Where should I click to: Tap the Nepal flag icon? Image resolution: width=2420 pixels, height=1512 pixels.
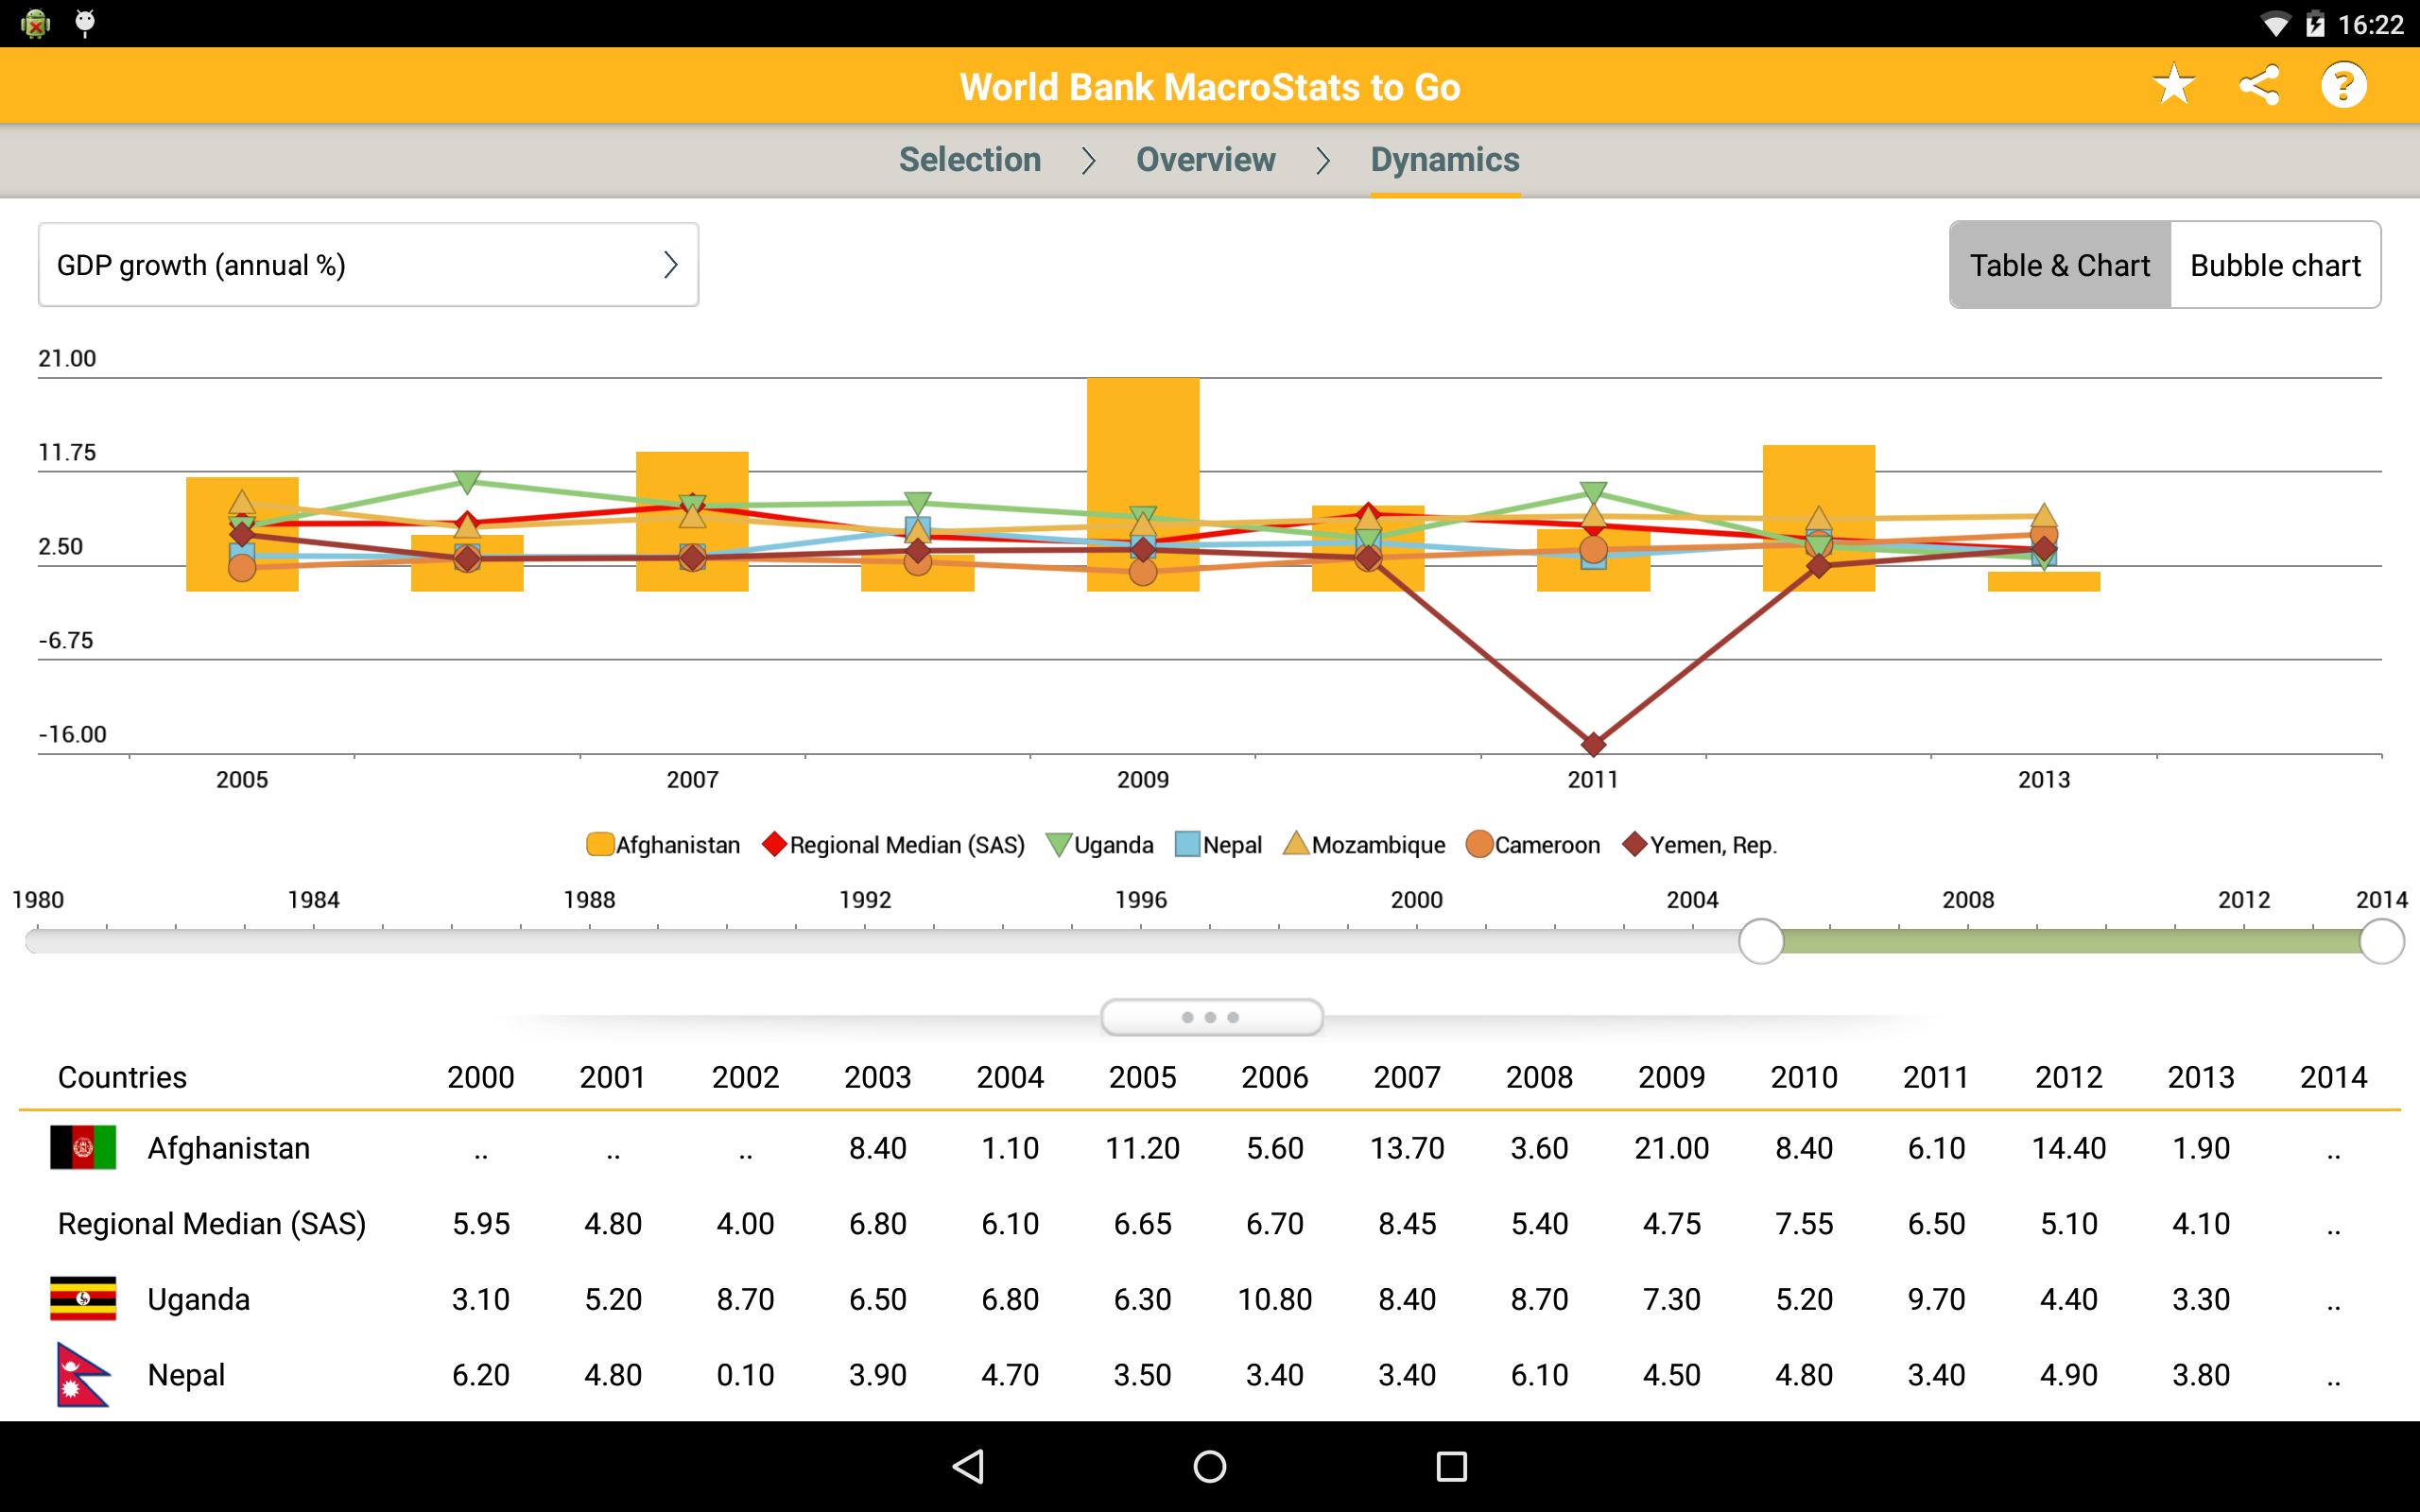83,1374
